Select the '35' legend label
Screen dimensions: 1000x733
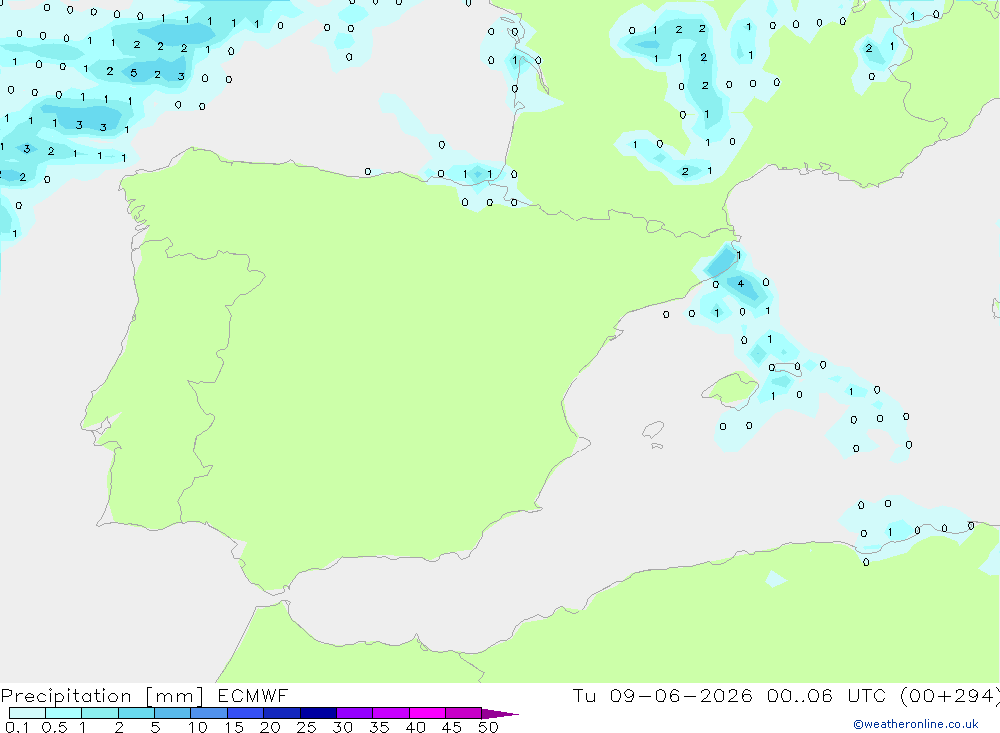tap(379, 727)
